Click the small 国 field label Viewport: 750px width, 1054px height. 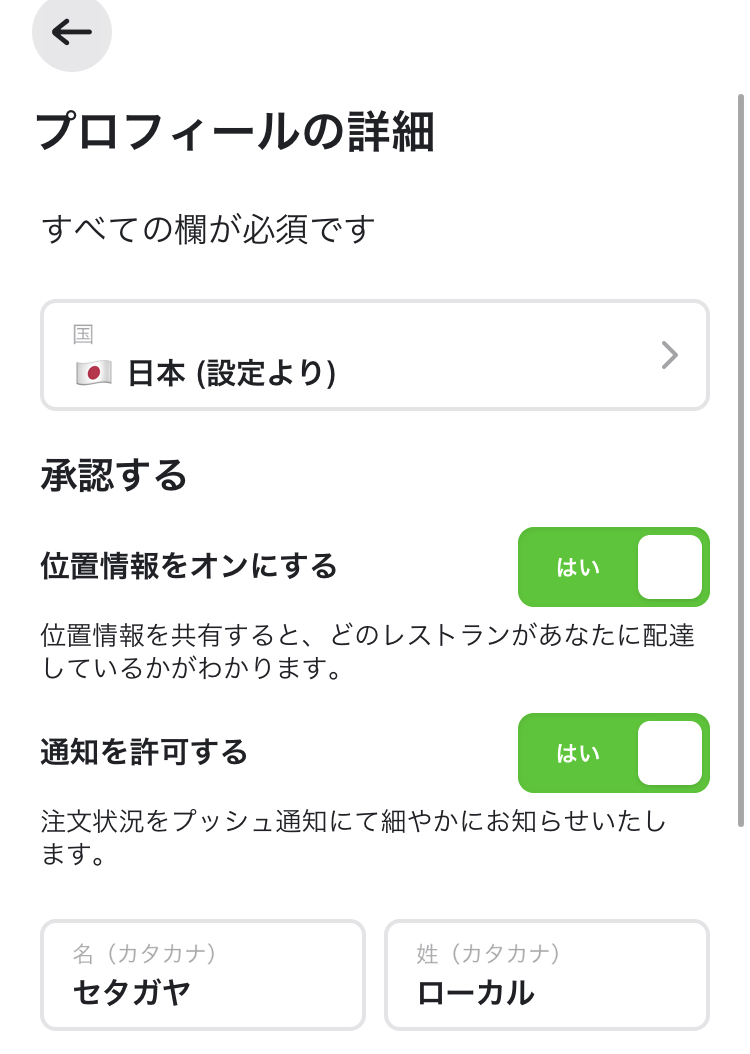click(x=83, y=333)
